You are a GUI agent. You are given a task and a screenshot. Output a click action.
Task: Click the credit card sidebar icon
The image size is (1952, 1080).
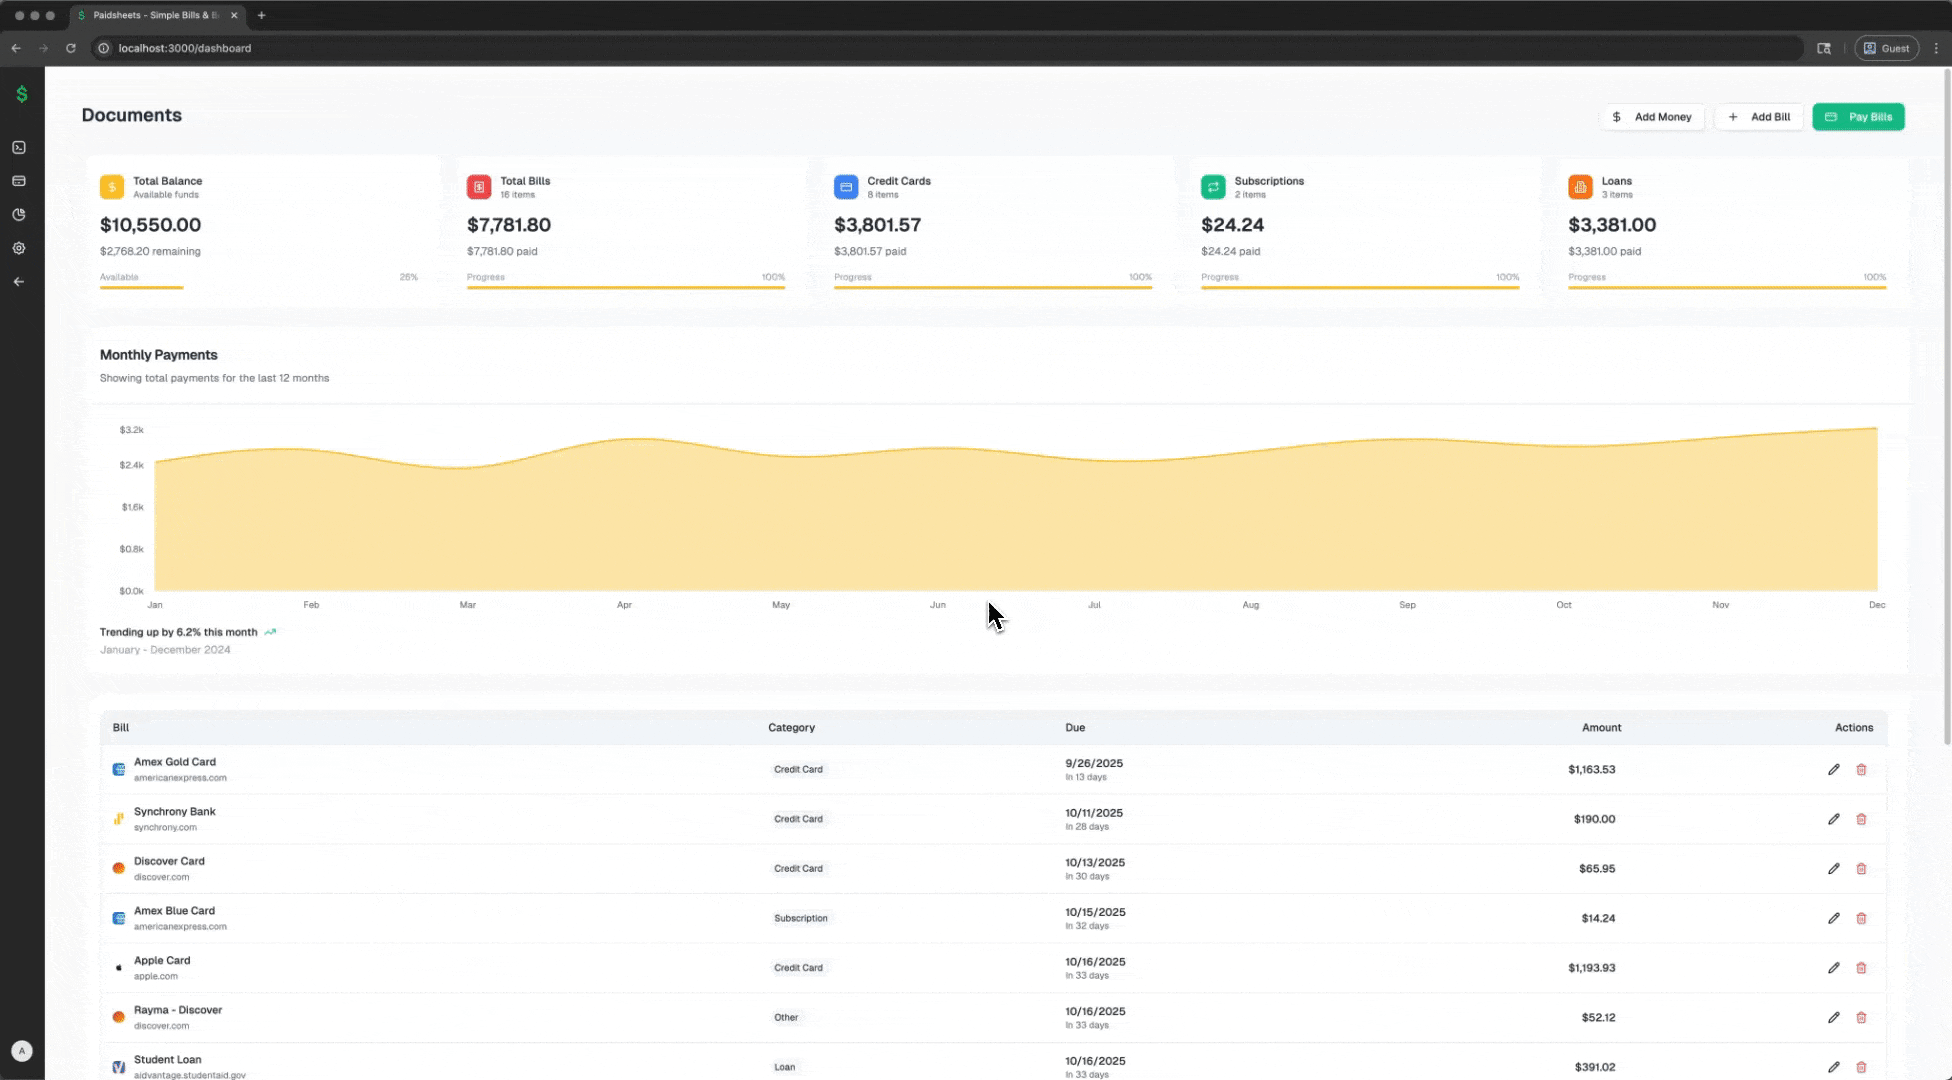19,181
